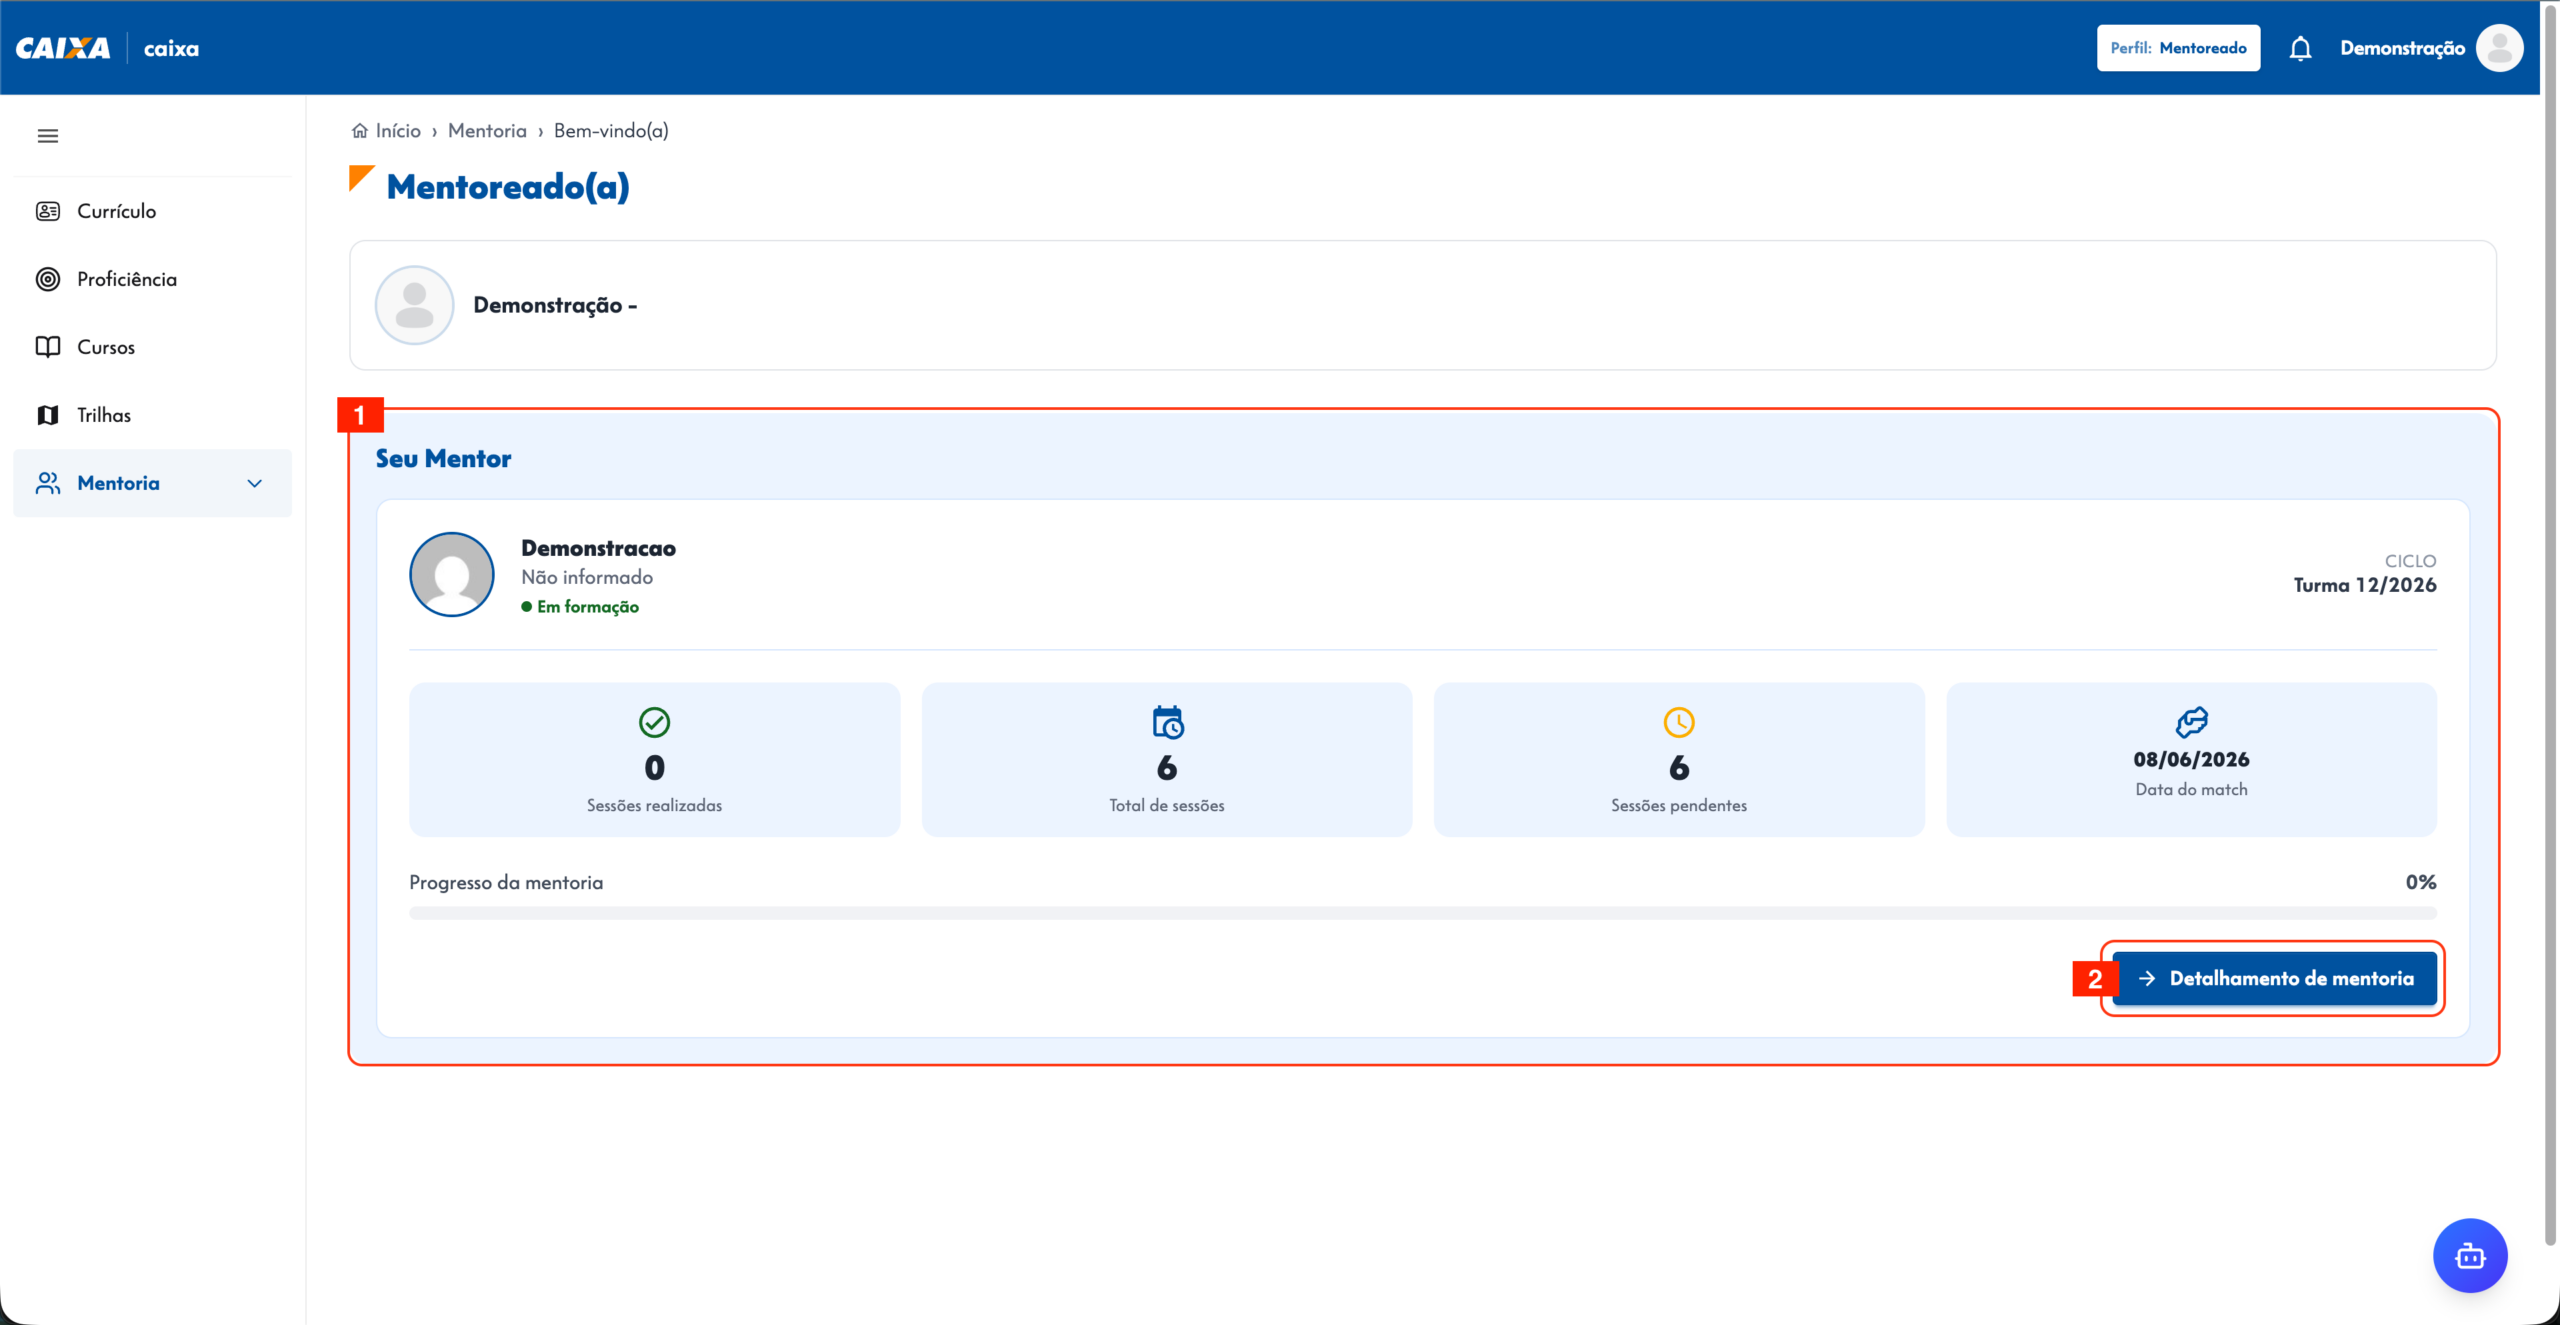Toggle the hamburger sidebar menu
This screenshot has height=1325, width=2560.
click(48, 136)
